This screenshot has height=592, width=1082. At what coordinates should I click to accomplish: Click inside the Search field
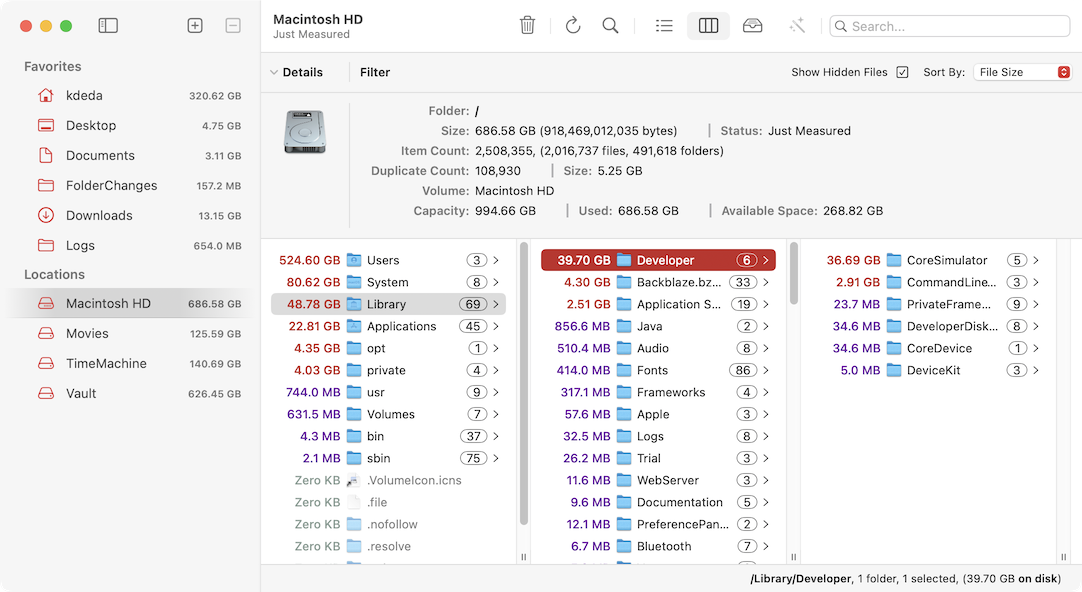948,26
